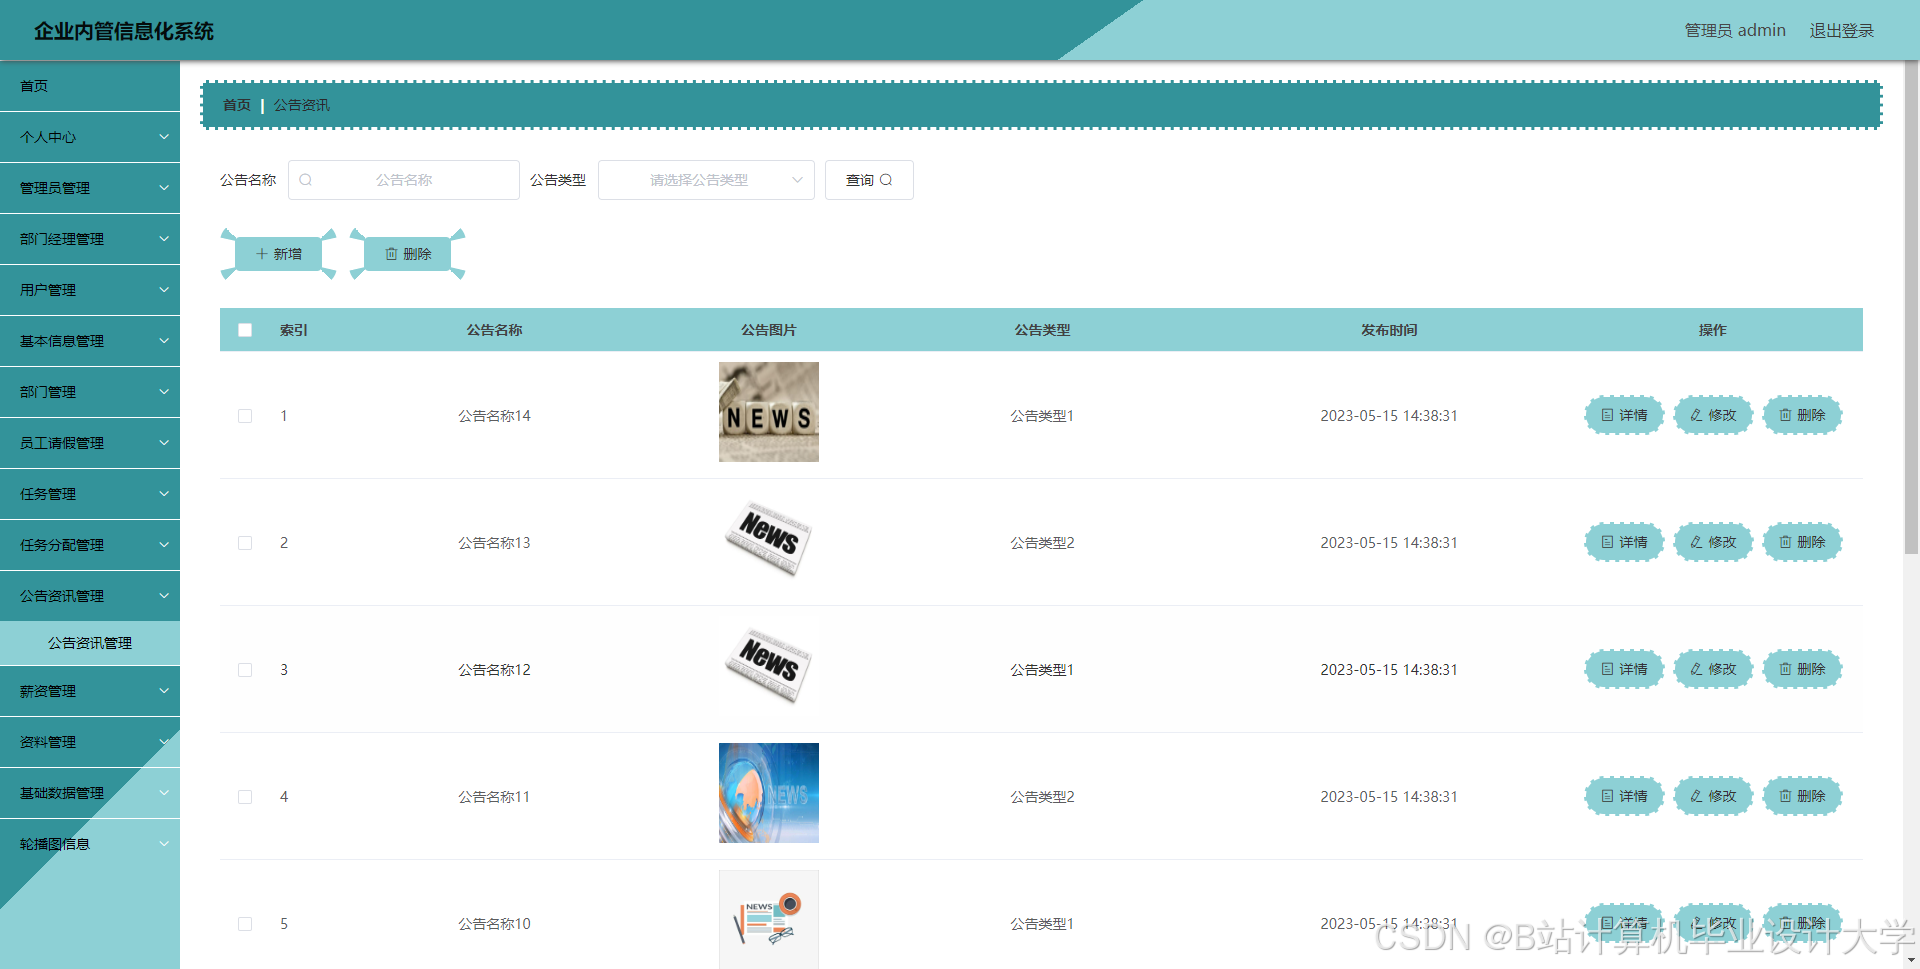
Task: Click the 查询 search button
Action: tap(869, 180)
